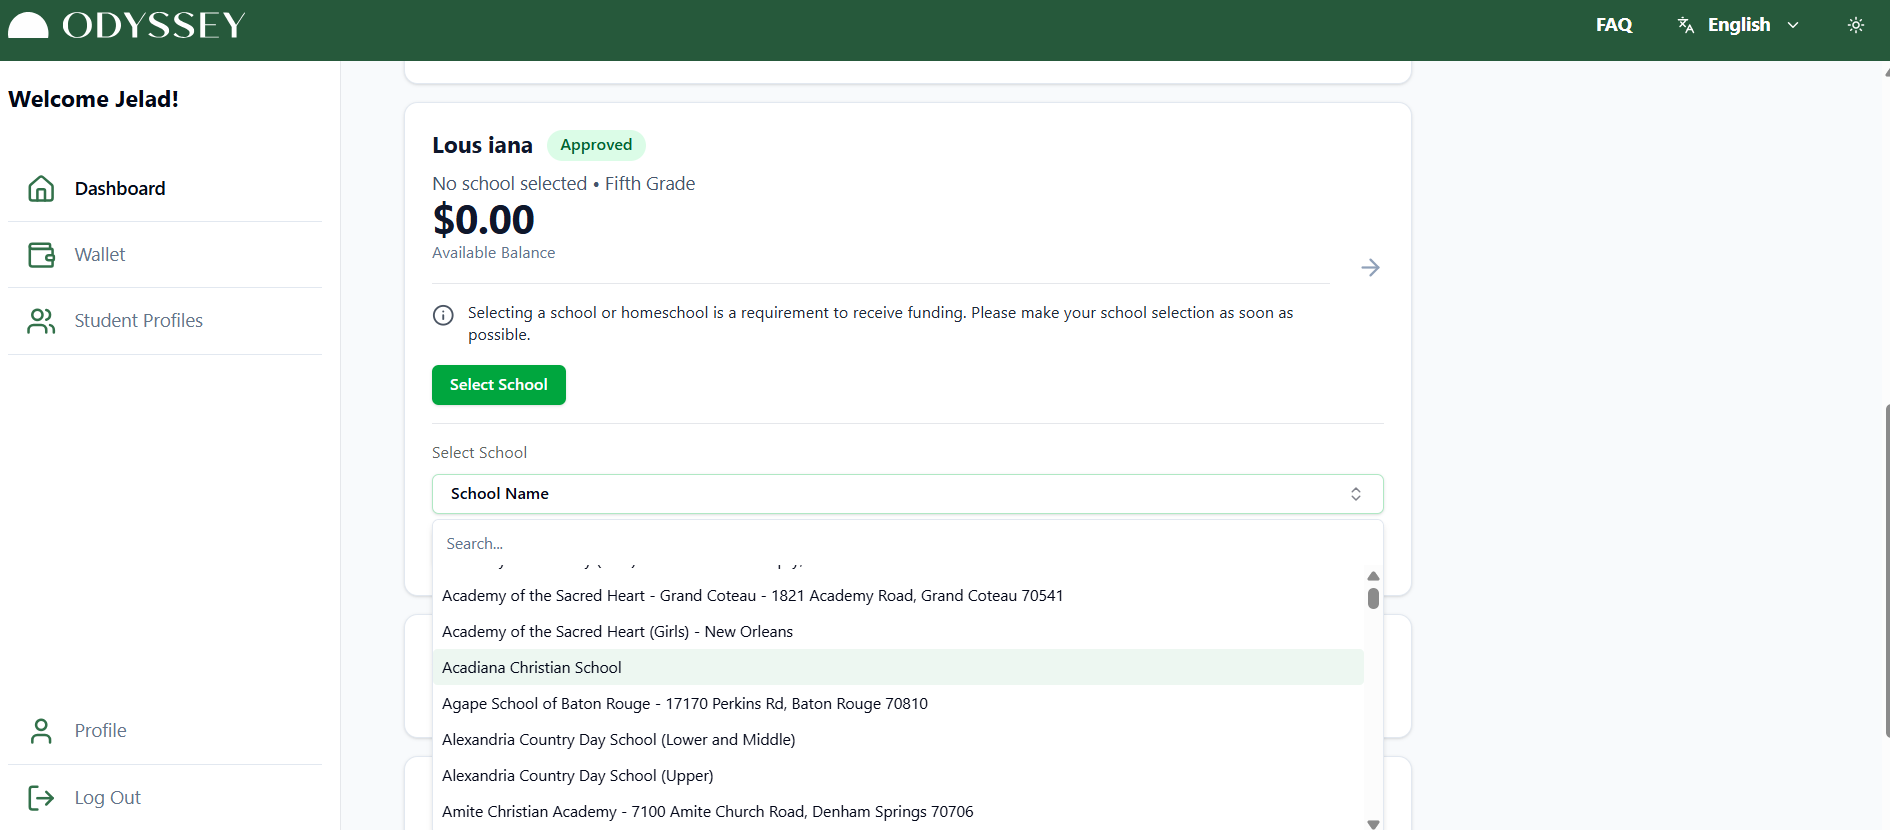Open the FAQ page

pyautogui.click(x=1613, y=25)
